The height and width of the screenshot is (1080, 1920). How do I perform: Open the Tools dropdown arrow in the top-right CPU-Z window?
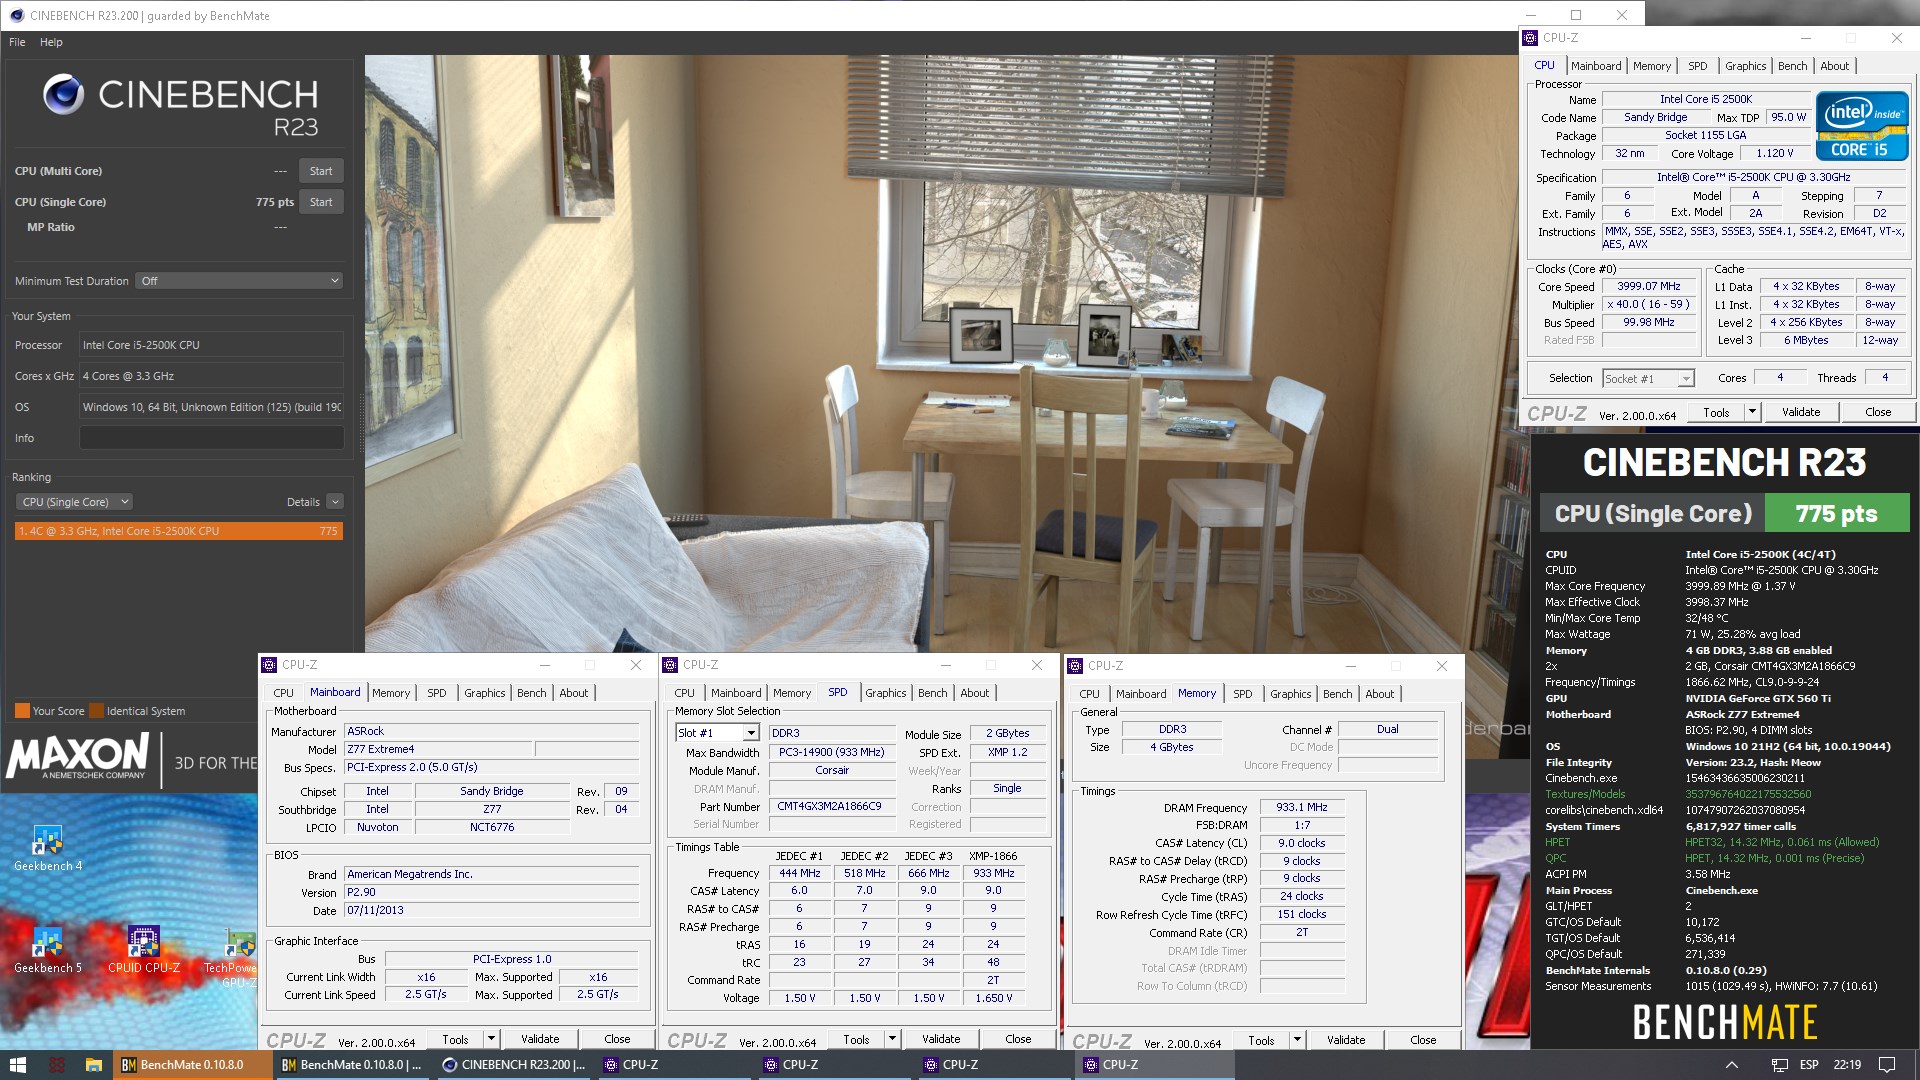tap(1752, 412)
